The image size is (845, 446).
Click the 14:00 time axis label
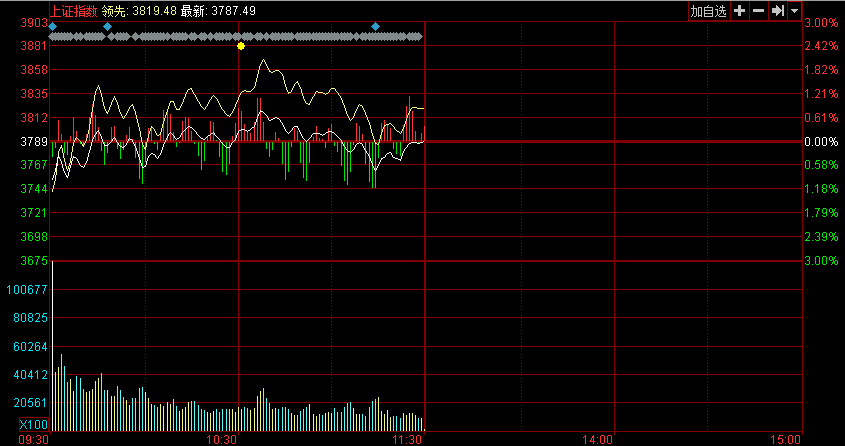598,439
